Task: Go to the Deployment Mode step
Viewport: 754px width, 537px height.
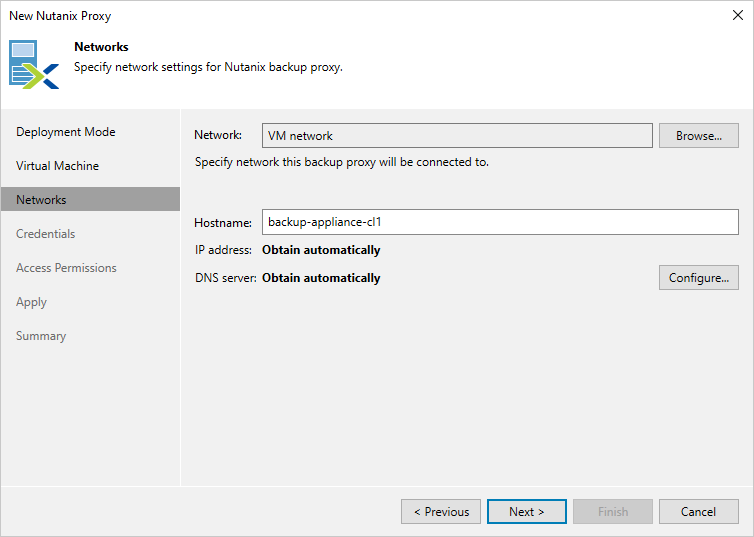Action: click(x=66, y=132)
